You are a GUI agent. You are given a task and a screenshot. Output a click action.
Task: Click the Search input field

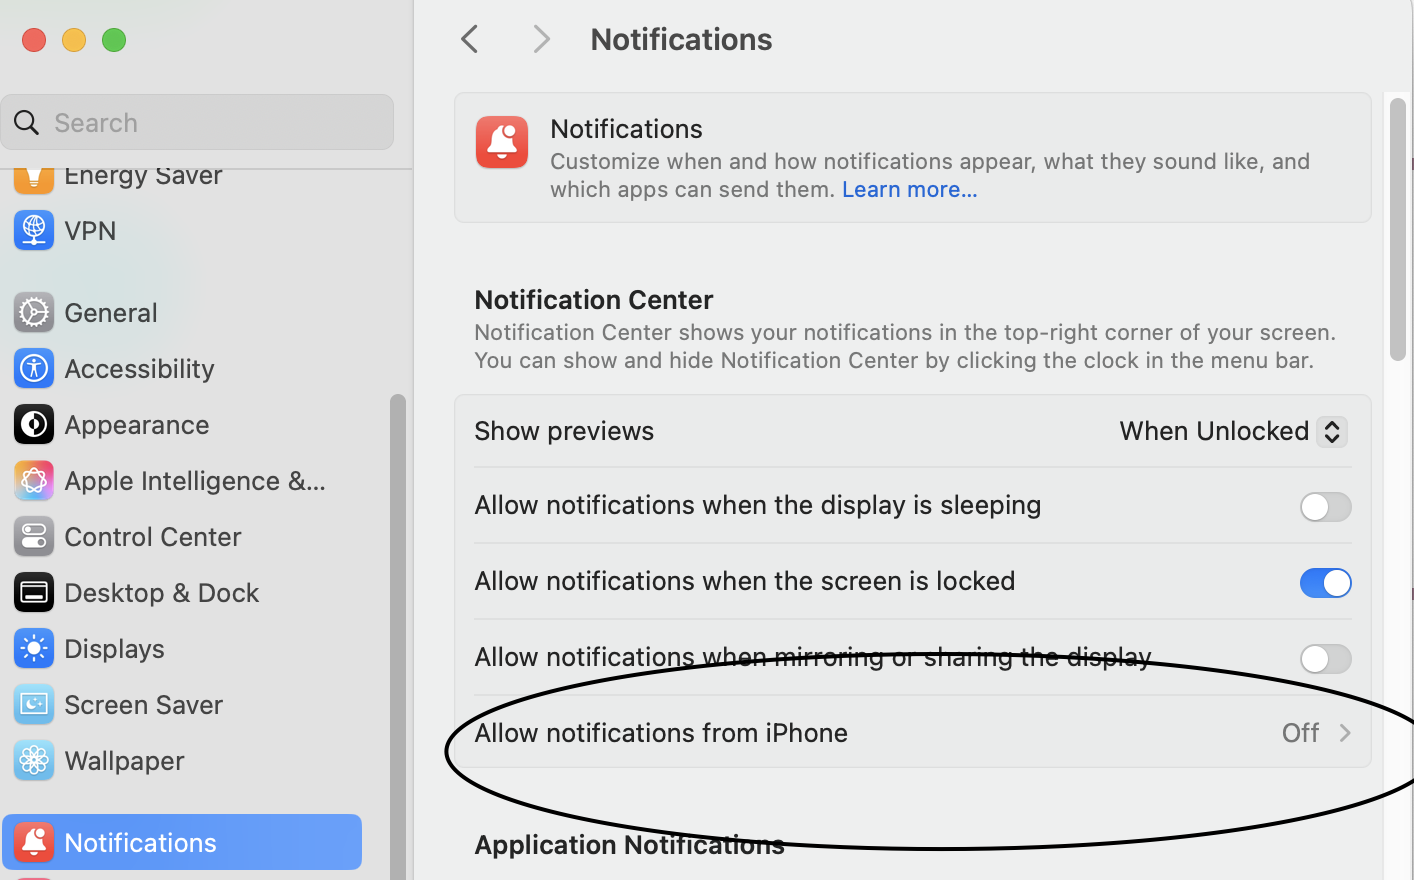coord(198,122)
